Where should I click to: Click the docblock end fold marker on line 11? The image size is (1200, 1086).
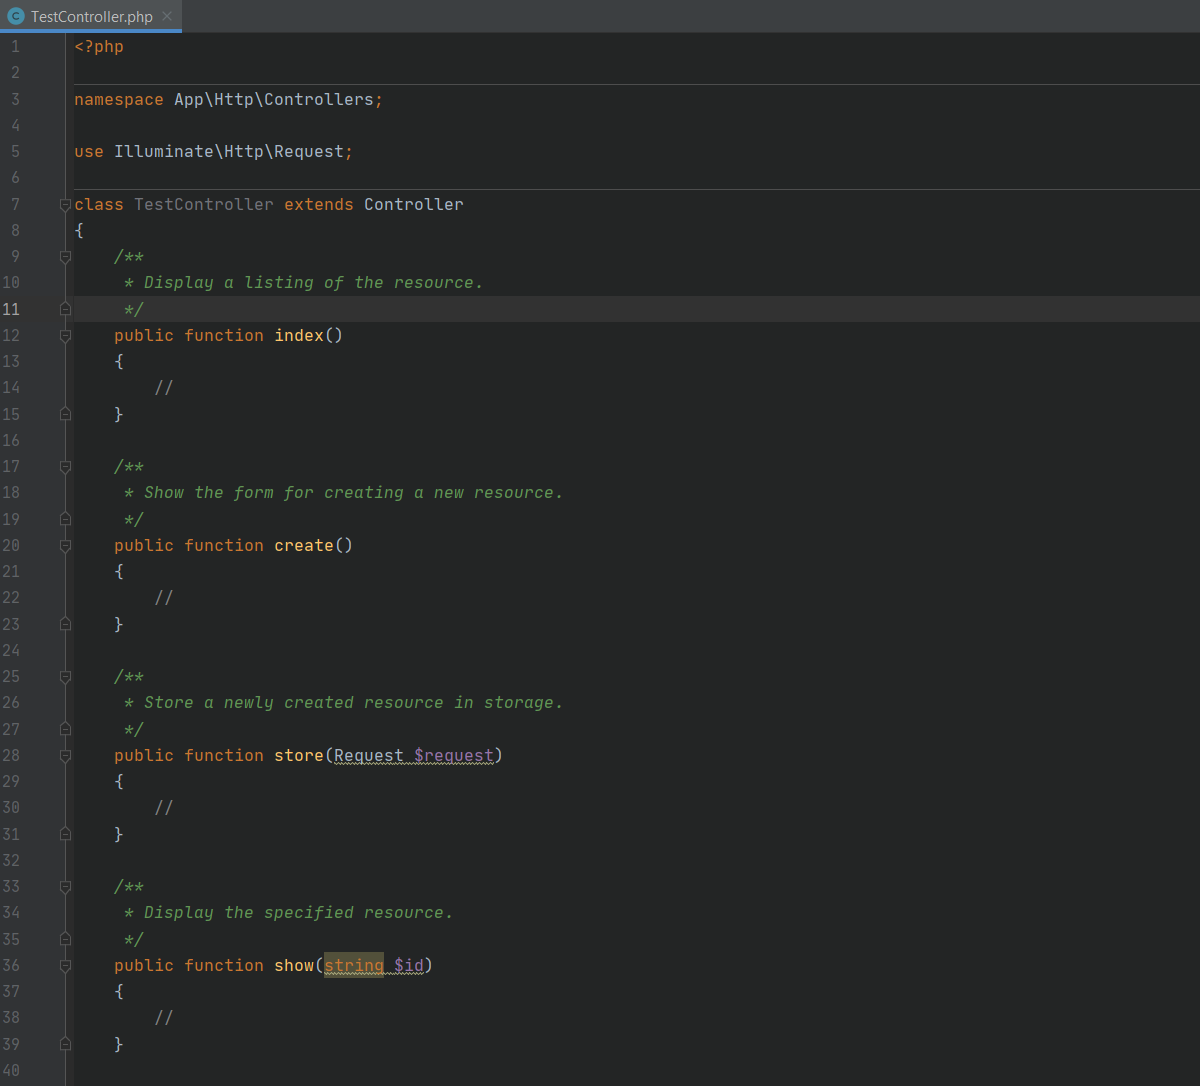[65, 309]
